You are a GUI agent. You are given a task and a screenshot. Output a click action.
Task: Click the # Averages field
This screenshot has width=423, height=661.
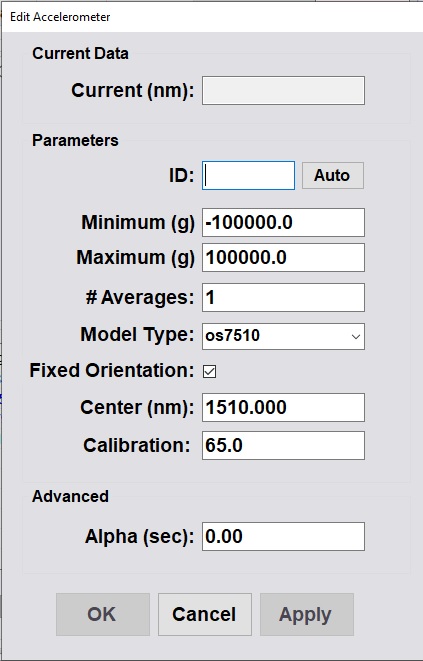click(283, 297)
